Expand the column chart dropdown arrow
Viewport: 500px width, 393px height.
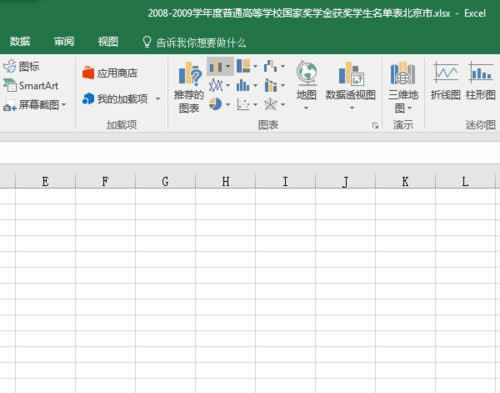coord(228,66)
